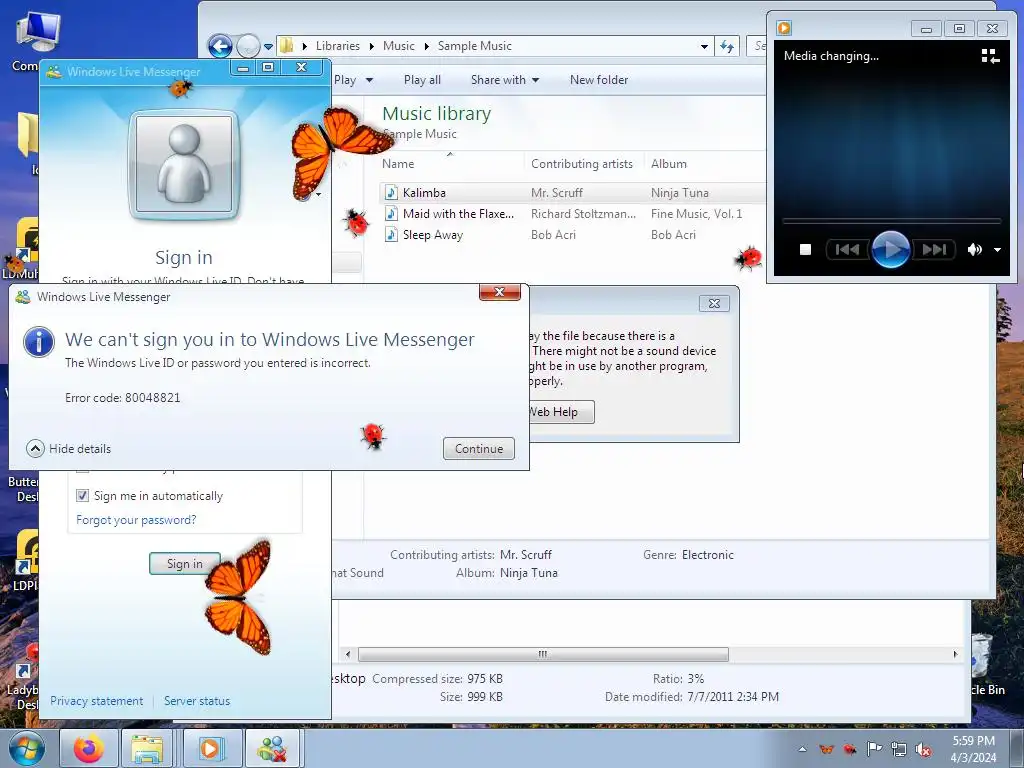Close the playback error dialog

click(x=714, y=303)
